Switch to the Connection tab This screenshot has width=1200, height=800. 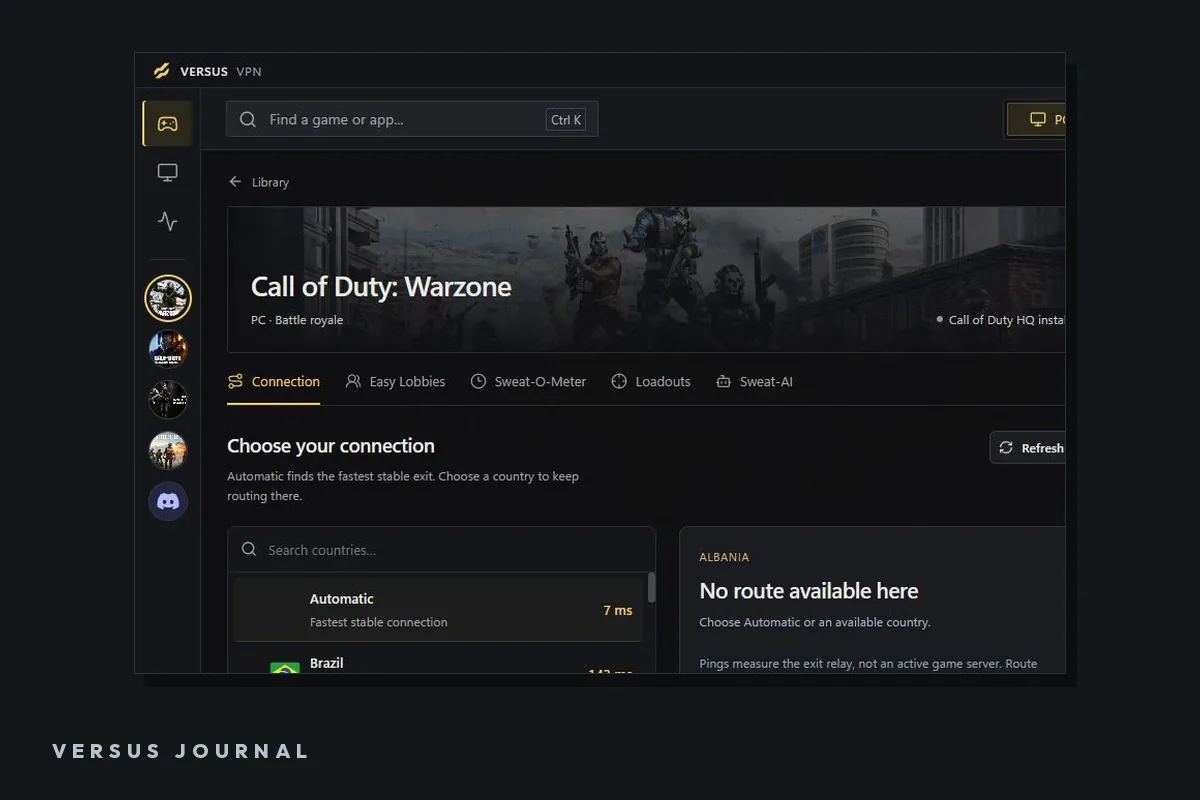[x=274, y=382]
